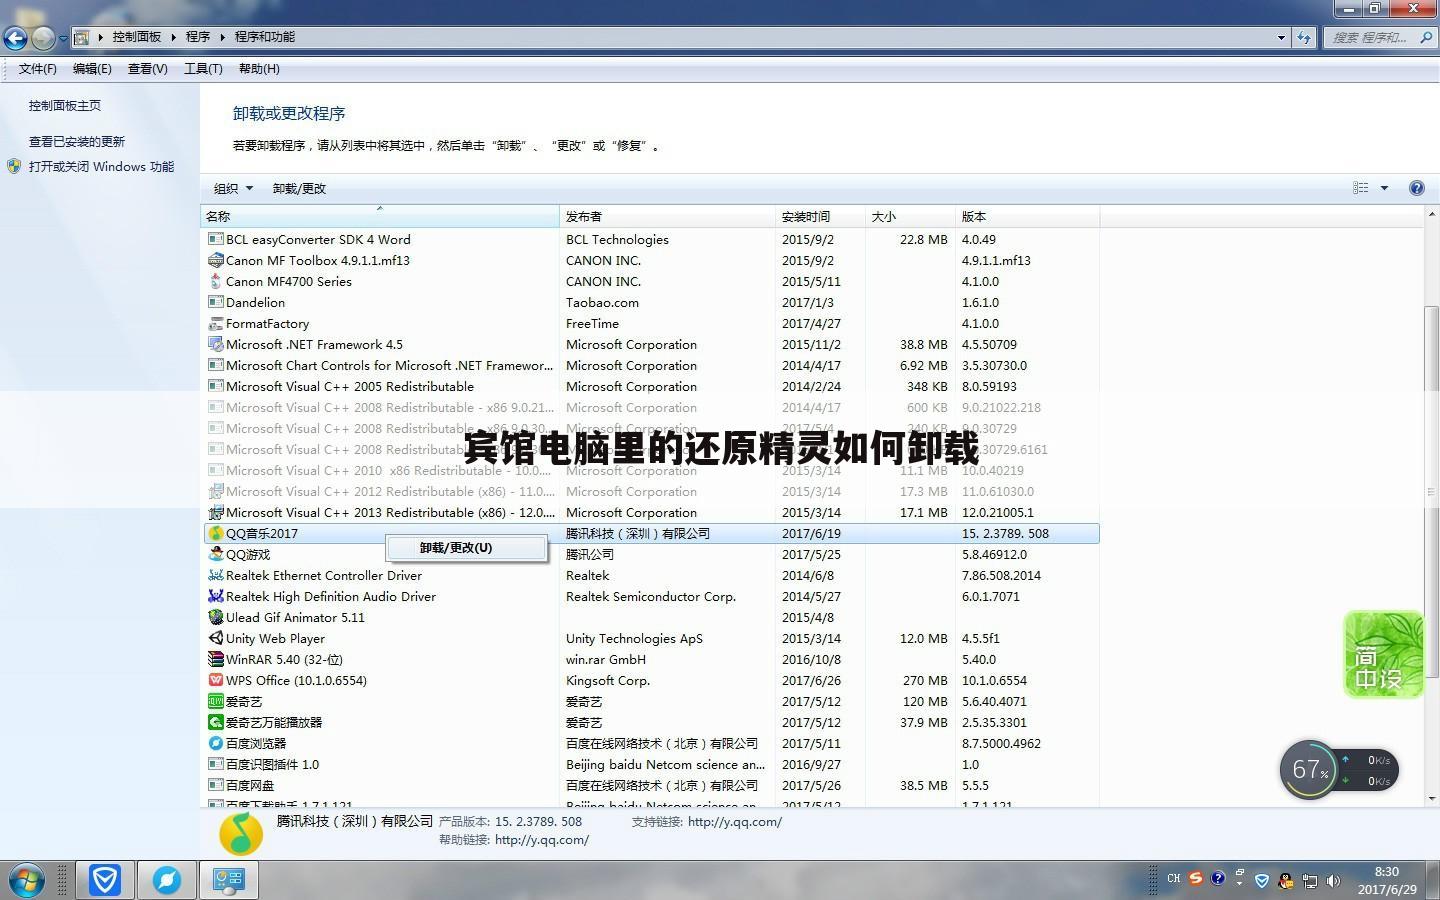The image size is (1440, 900).
Task: Open the 文件(F) menu
Action: coord(38,69)
